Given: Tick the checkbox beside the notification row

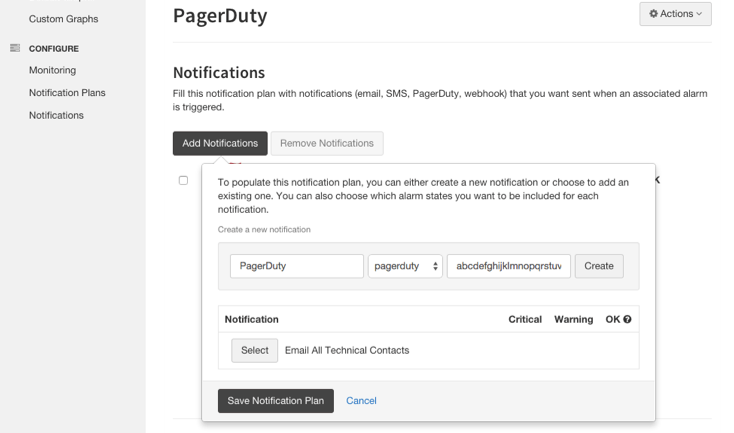Looking at the screenshot, I should click(184, 180).
